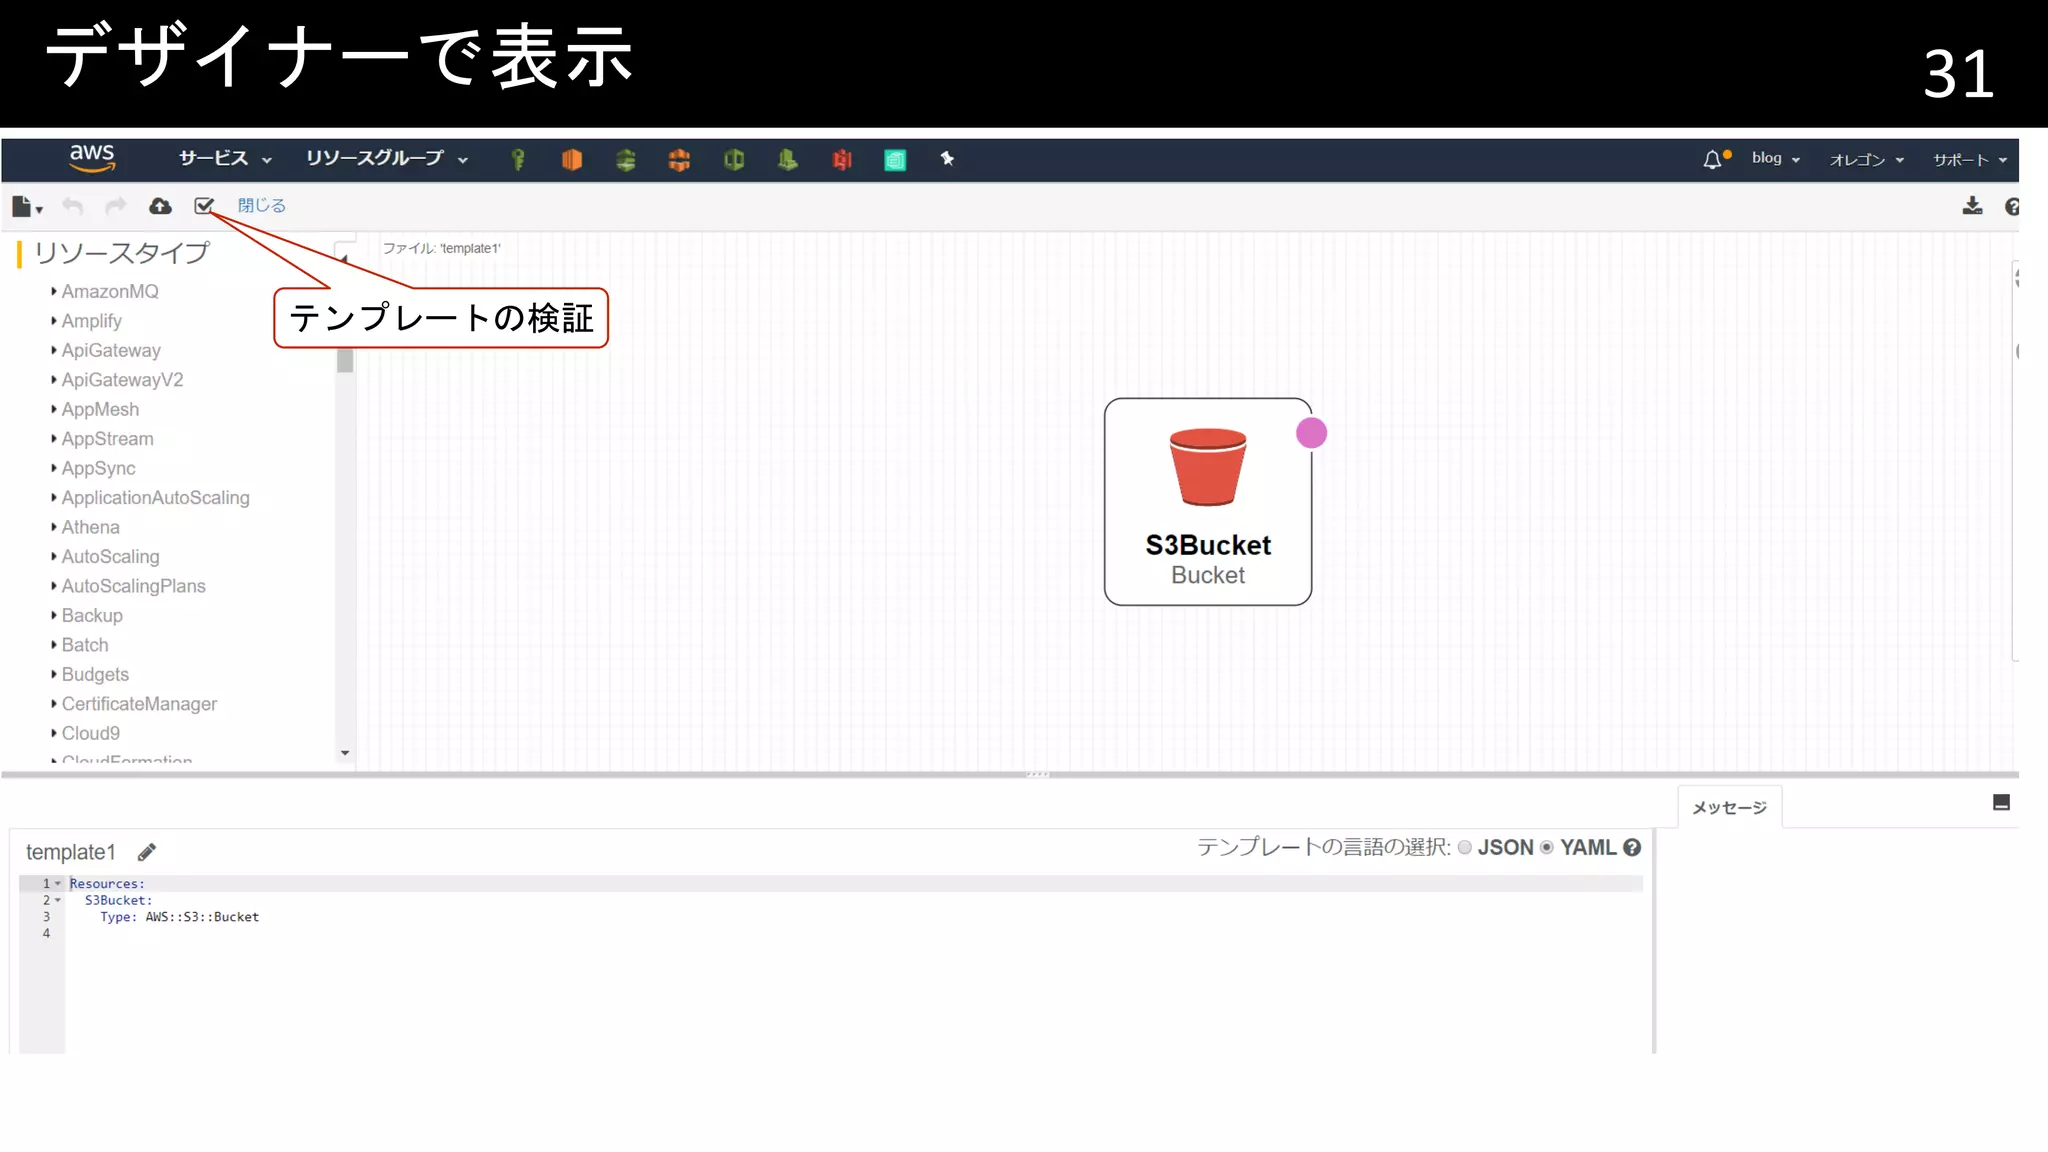Viewport: 2048px width, 1152px height.
Task: Open the green CloudFormation box shortcut
Action: click(734, 160)
